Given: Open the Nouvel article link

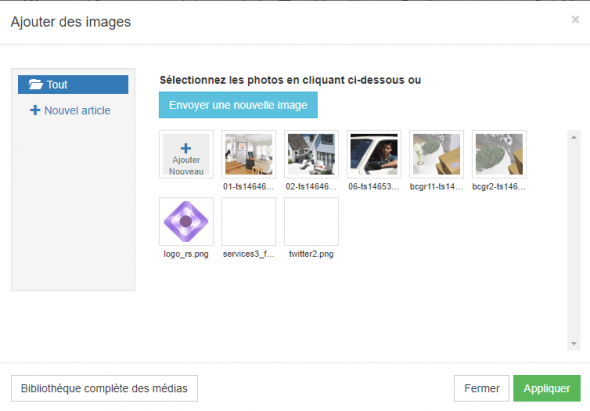Looking at the screenshot, I should pyautogui.click(x=77, y=110).
